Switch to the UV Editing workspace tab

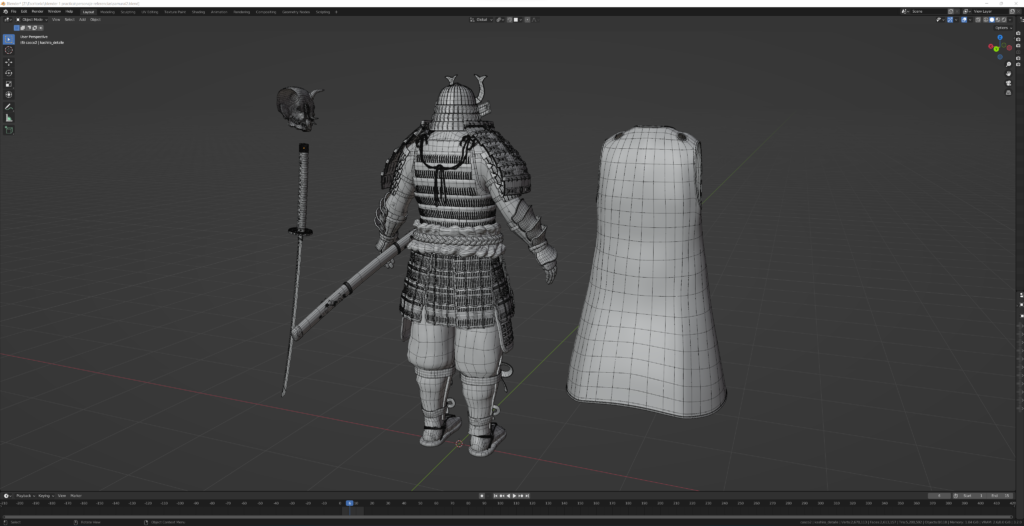click(x=150, y=12)
